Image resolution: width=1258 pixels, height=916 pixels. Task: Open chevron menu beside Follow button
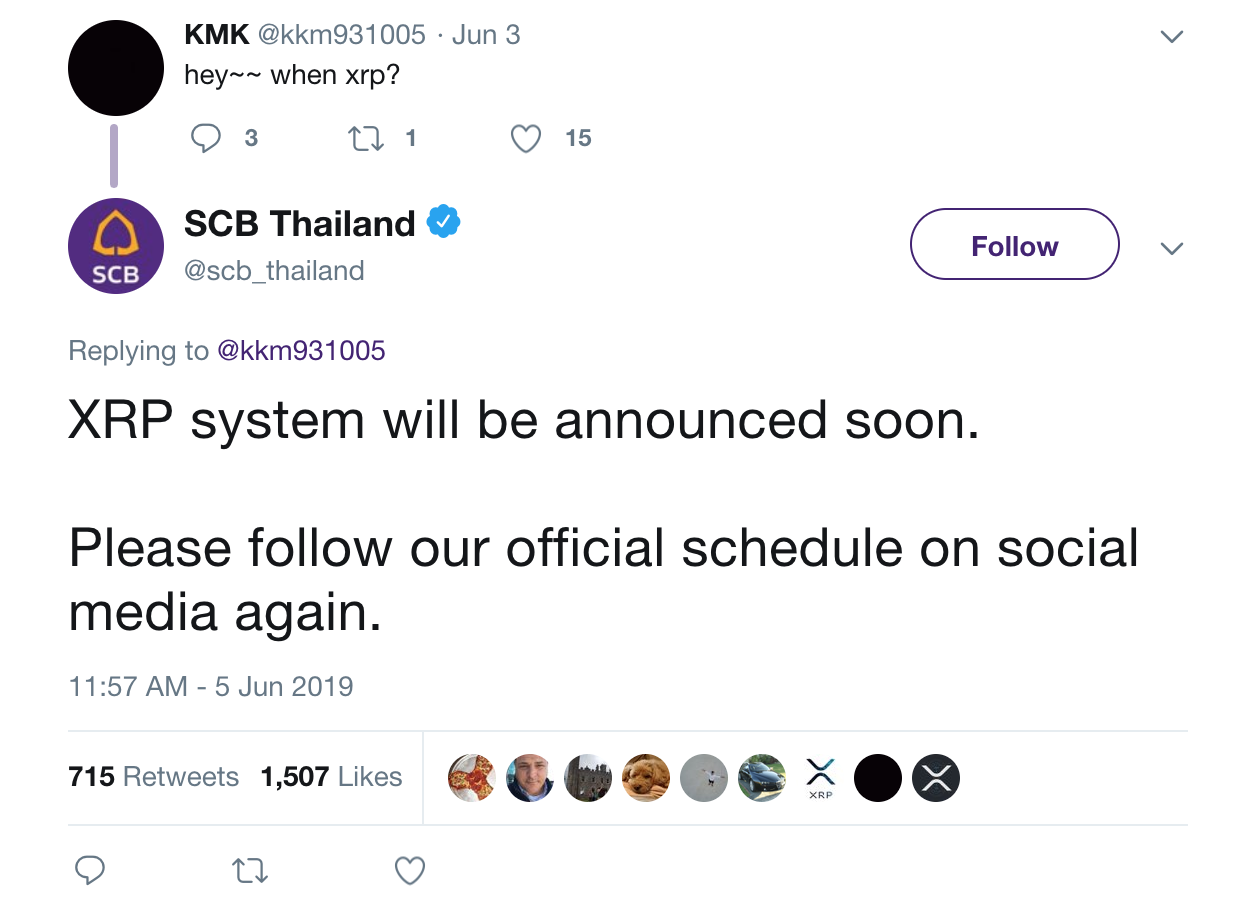[x=1171, y=248]
